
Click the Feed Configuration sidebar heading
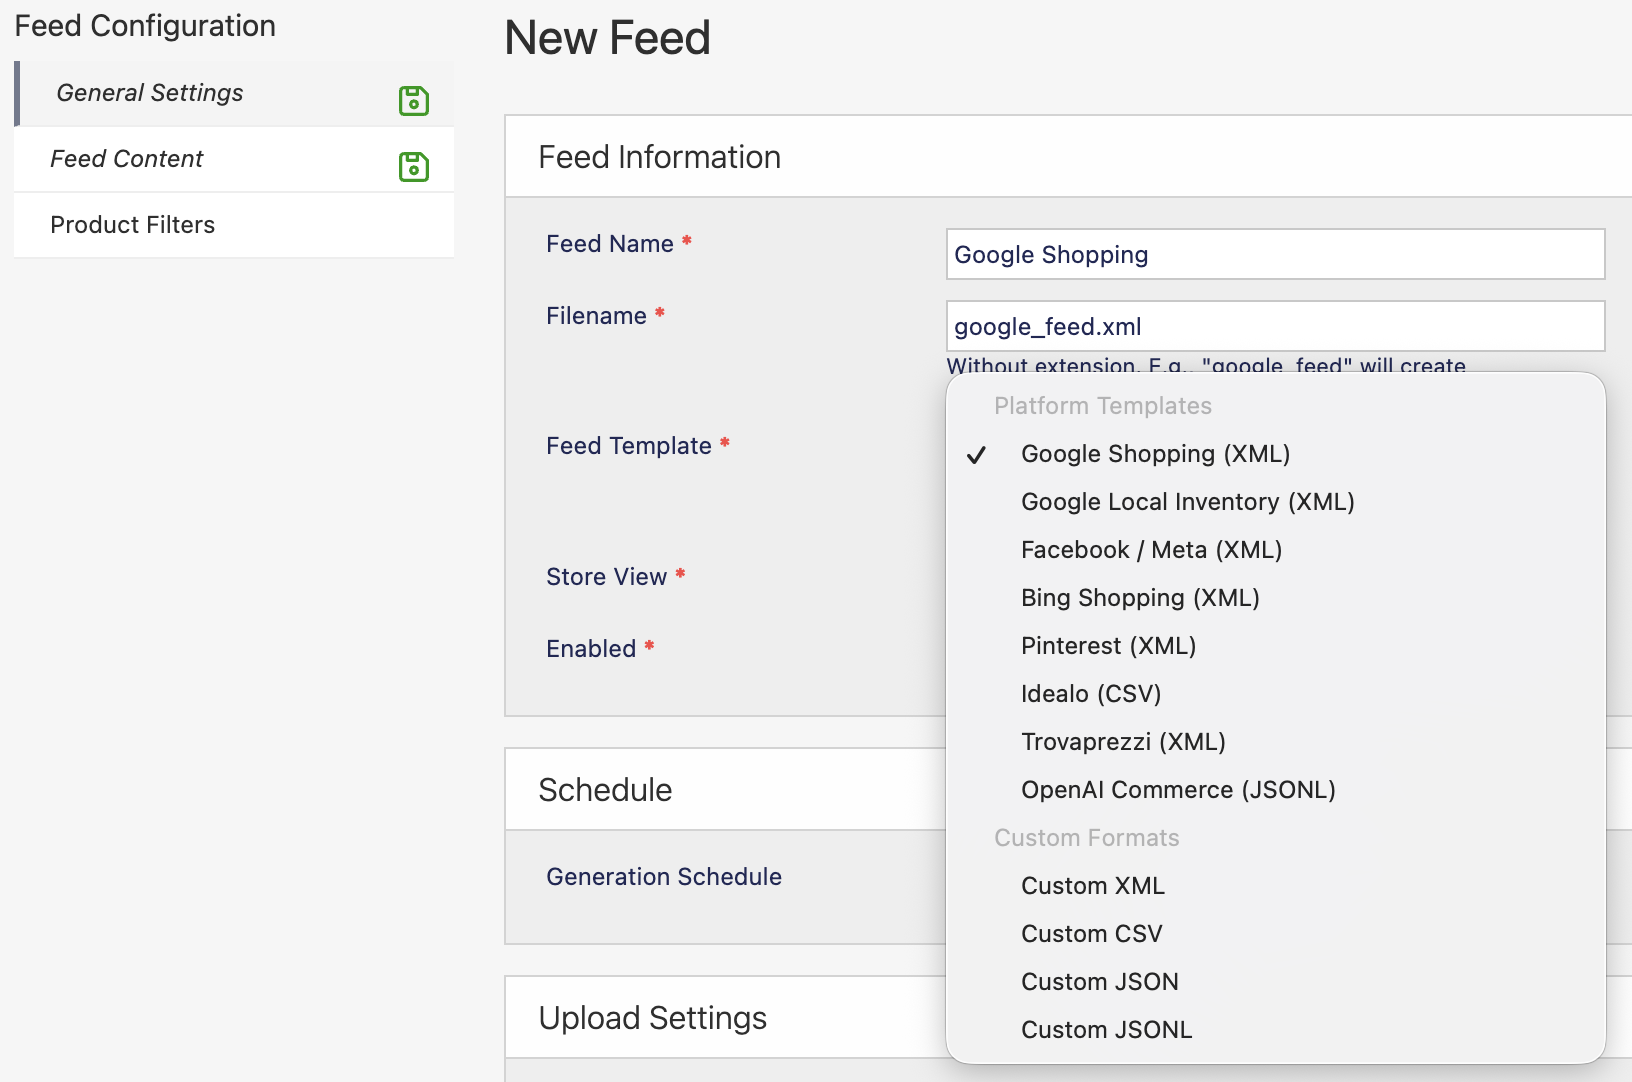[145, 26]
